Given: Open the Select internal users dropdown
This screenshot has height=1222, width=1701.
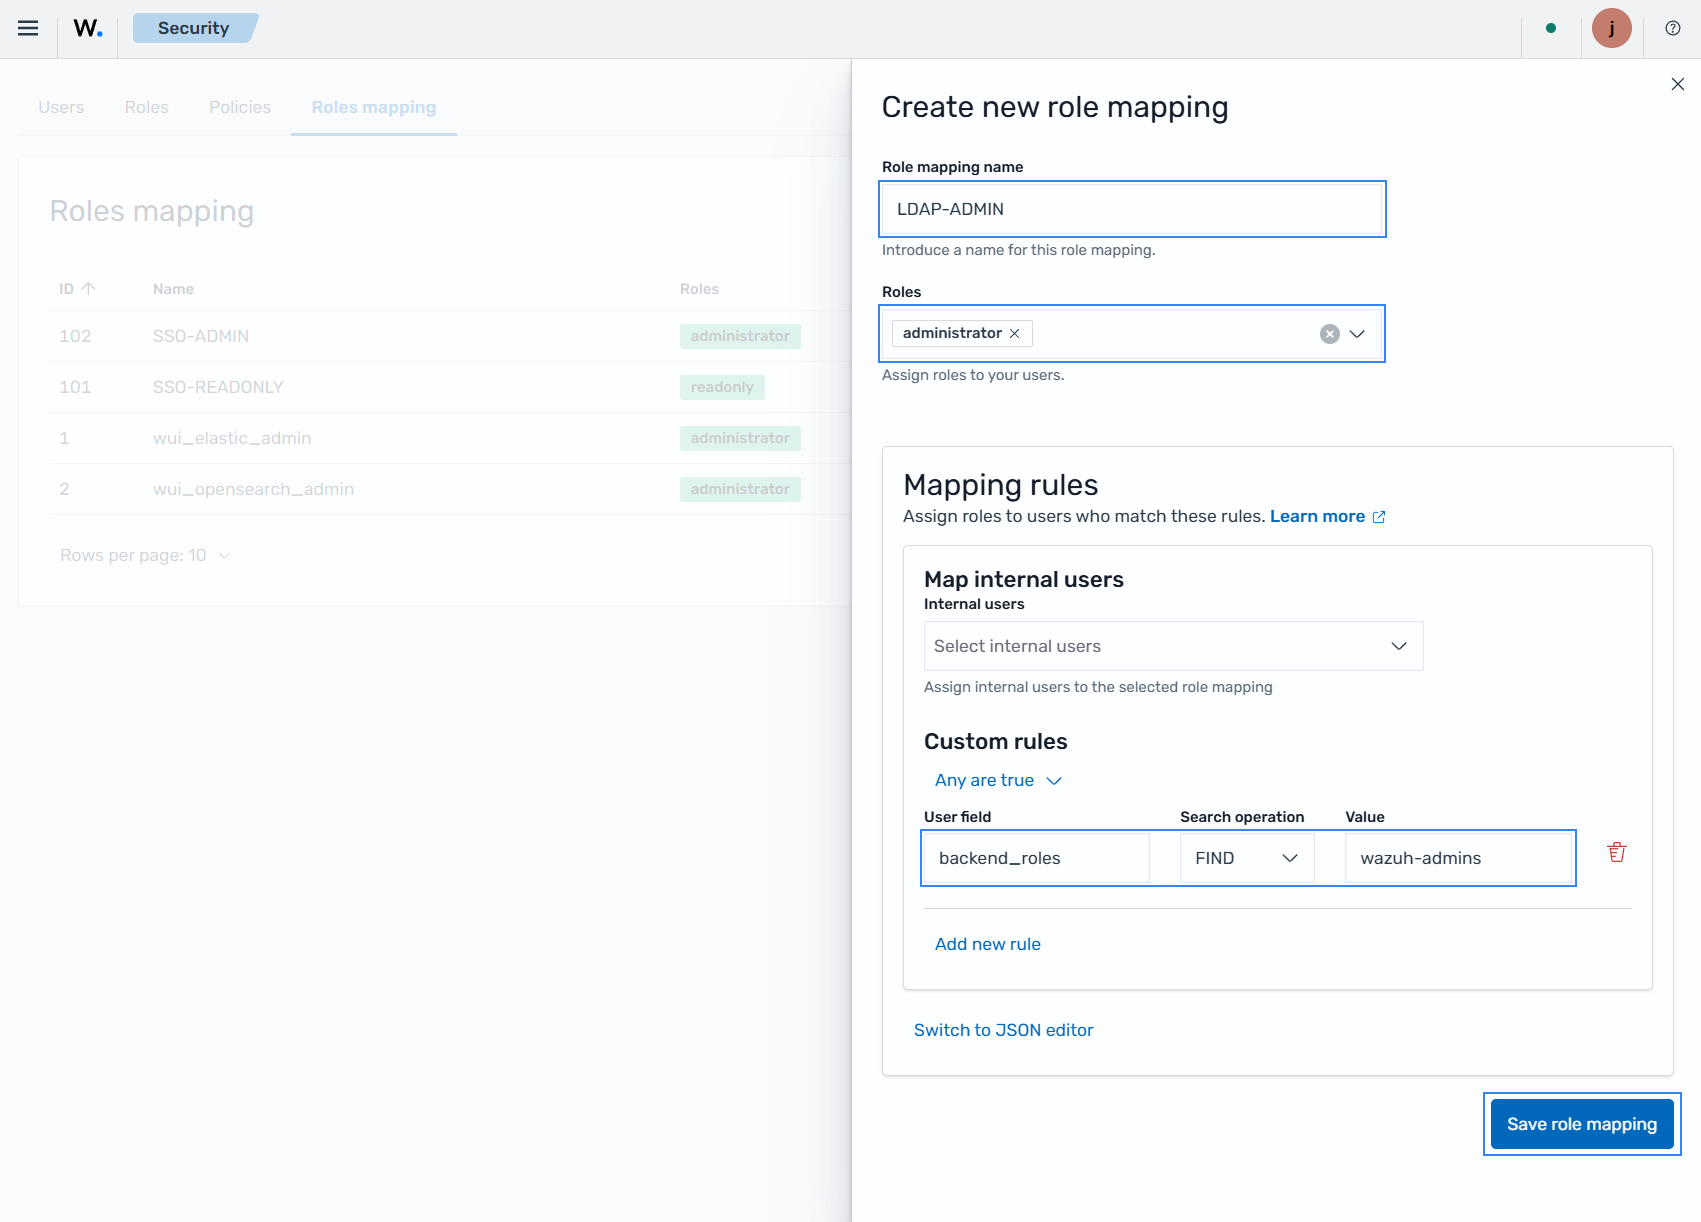Looking at the screenshot, I should (x=1173, y=646).
